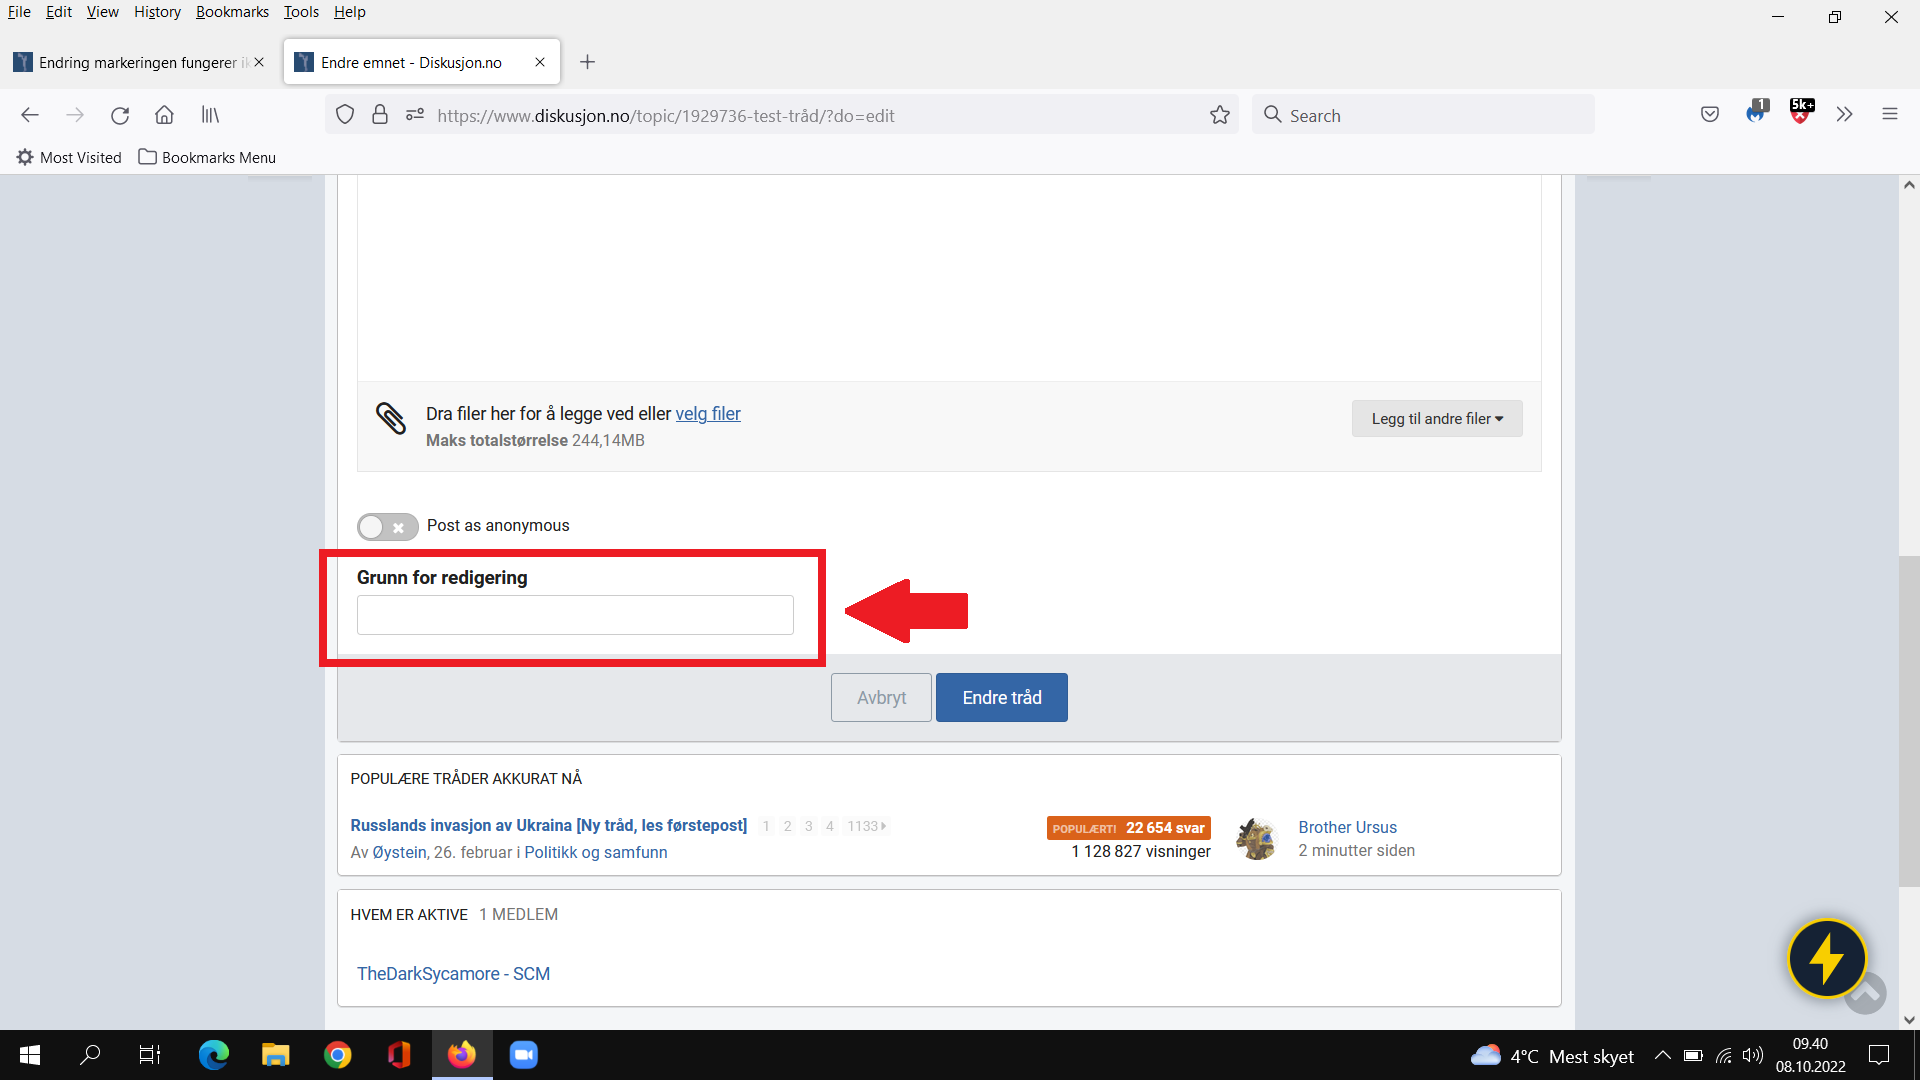This screenshot has width=1920, height=1080.
Task: Expand the Legg til andre filer dropdown
Action: 1437,419
